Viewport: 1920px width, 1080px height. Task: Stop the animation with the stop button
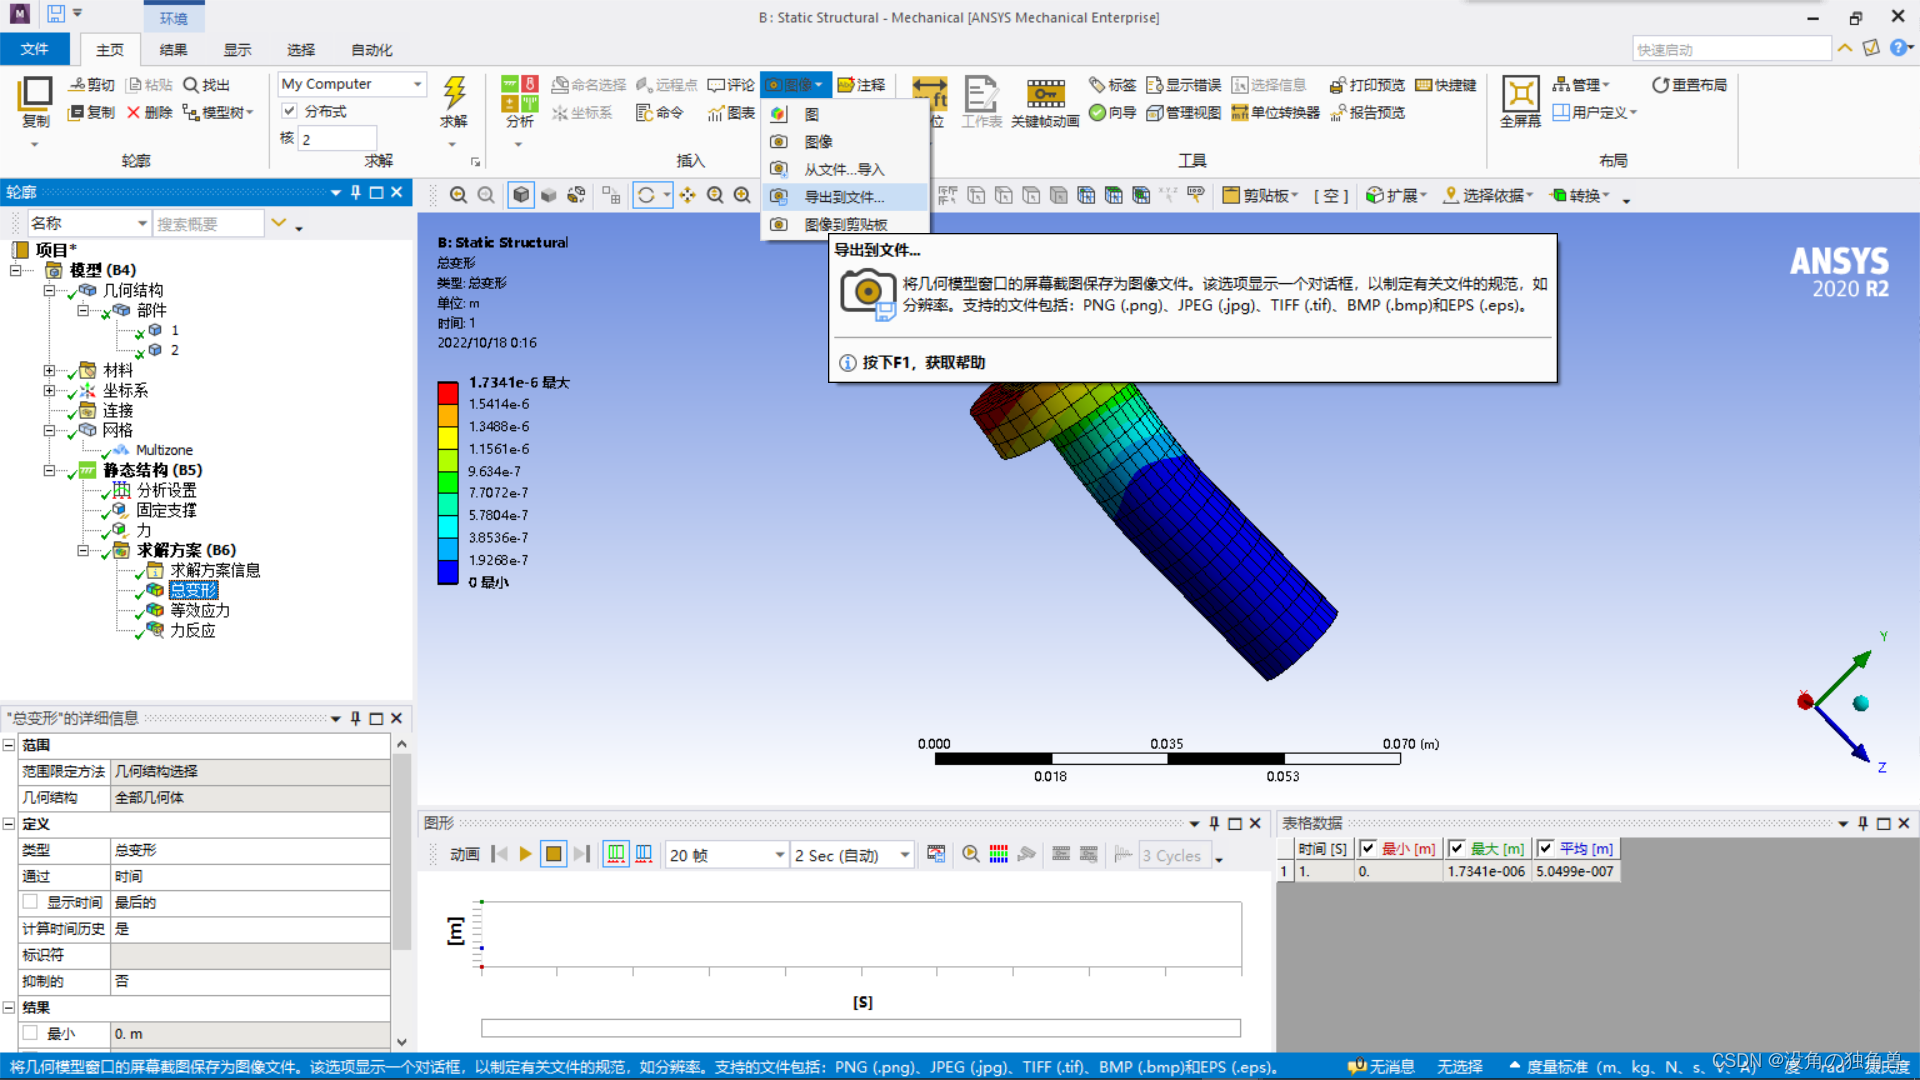[x=553, y=855]
